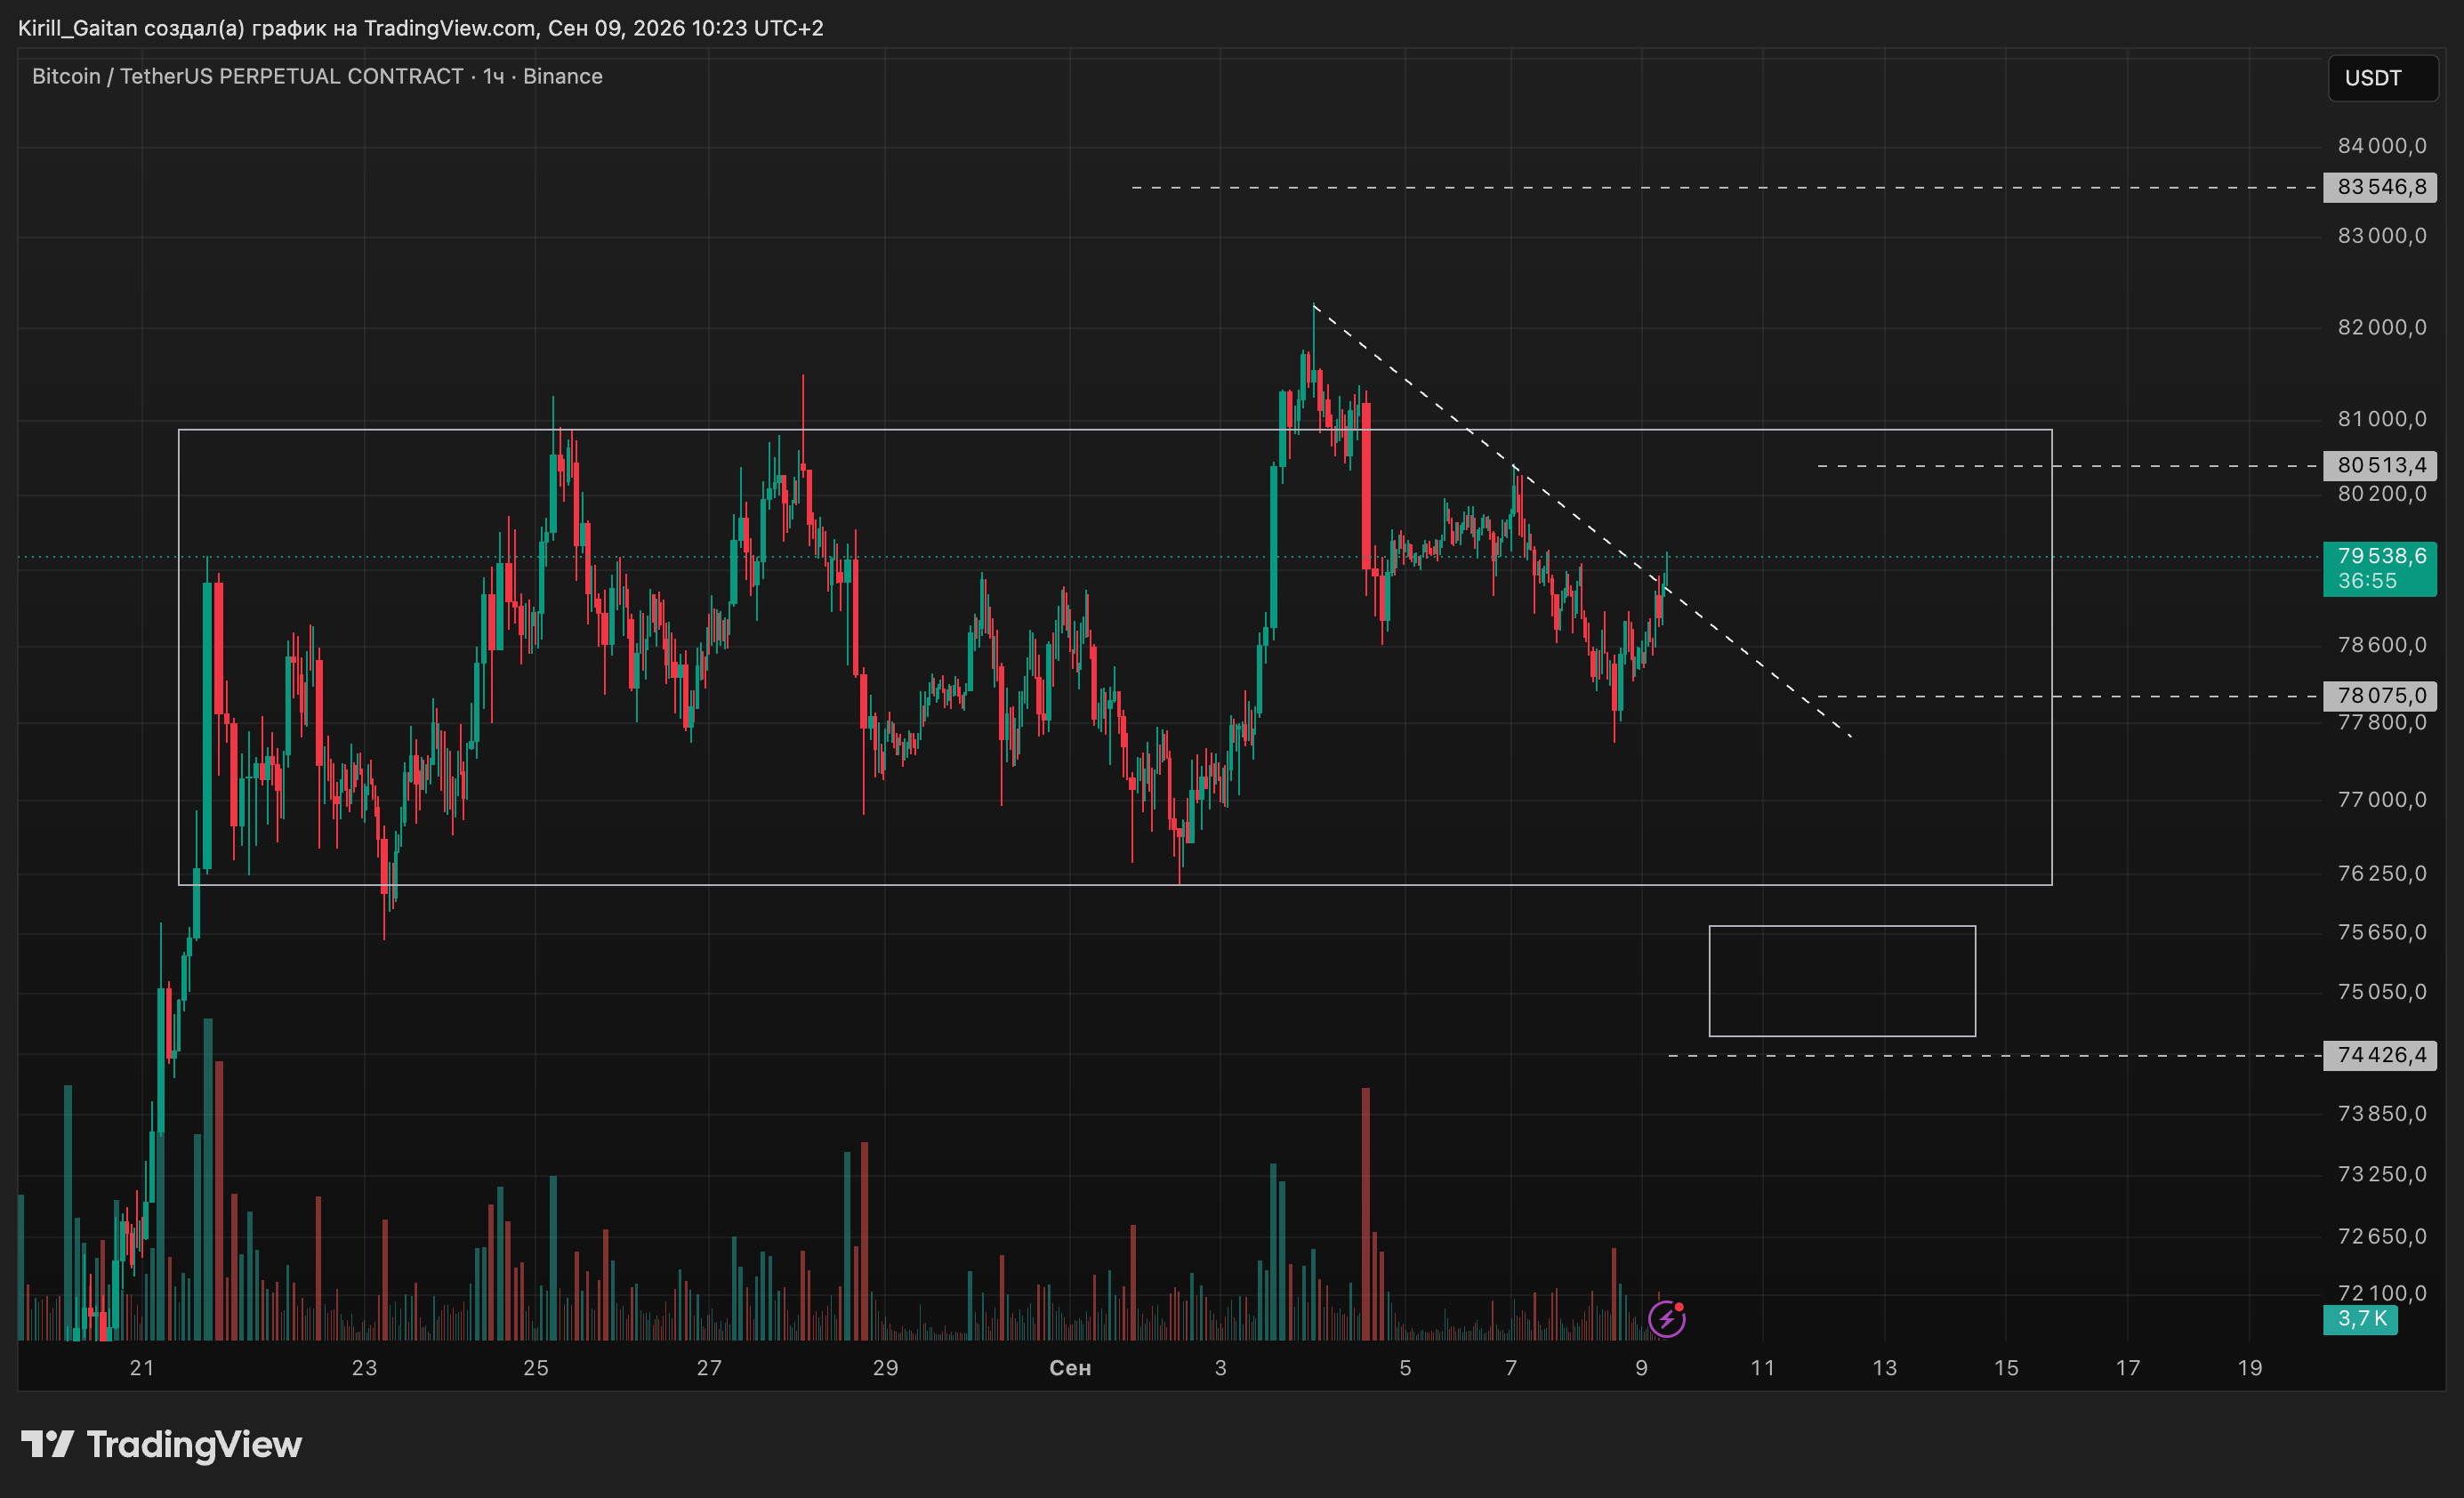Click the purple lightning bolt event icon

[x=1666, y=1319]
